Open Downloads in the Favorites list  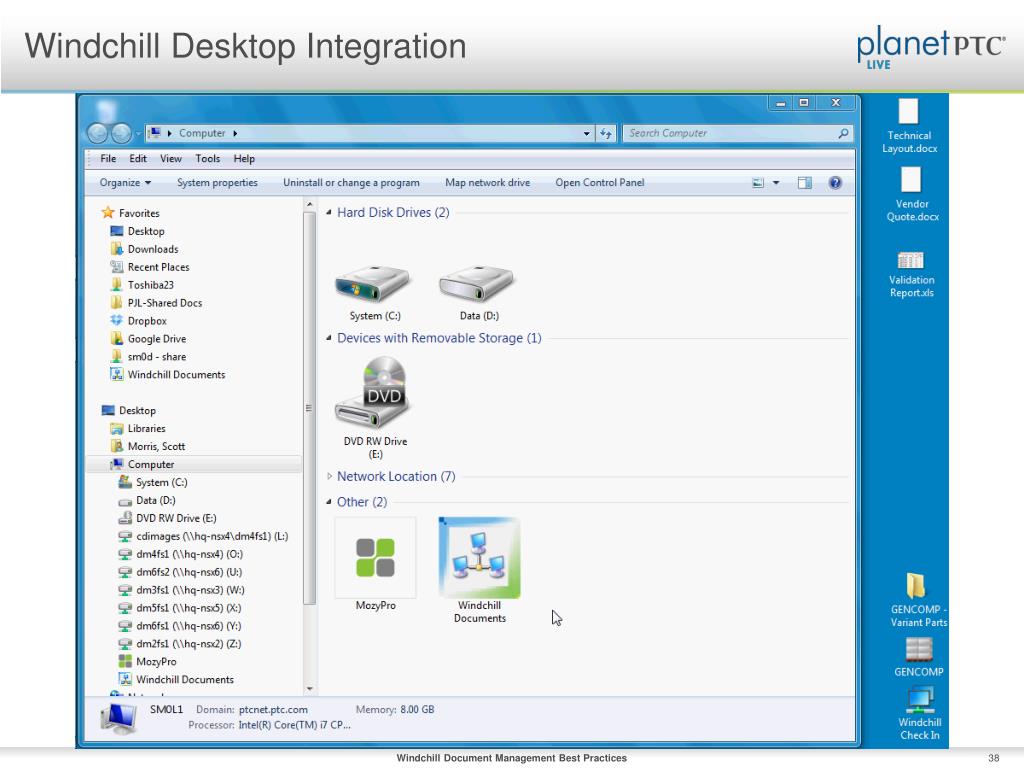[x=144, y=249]
